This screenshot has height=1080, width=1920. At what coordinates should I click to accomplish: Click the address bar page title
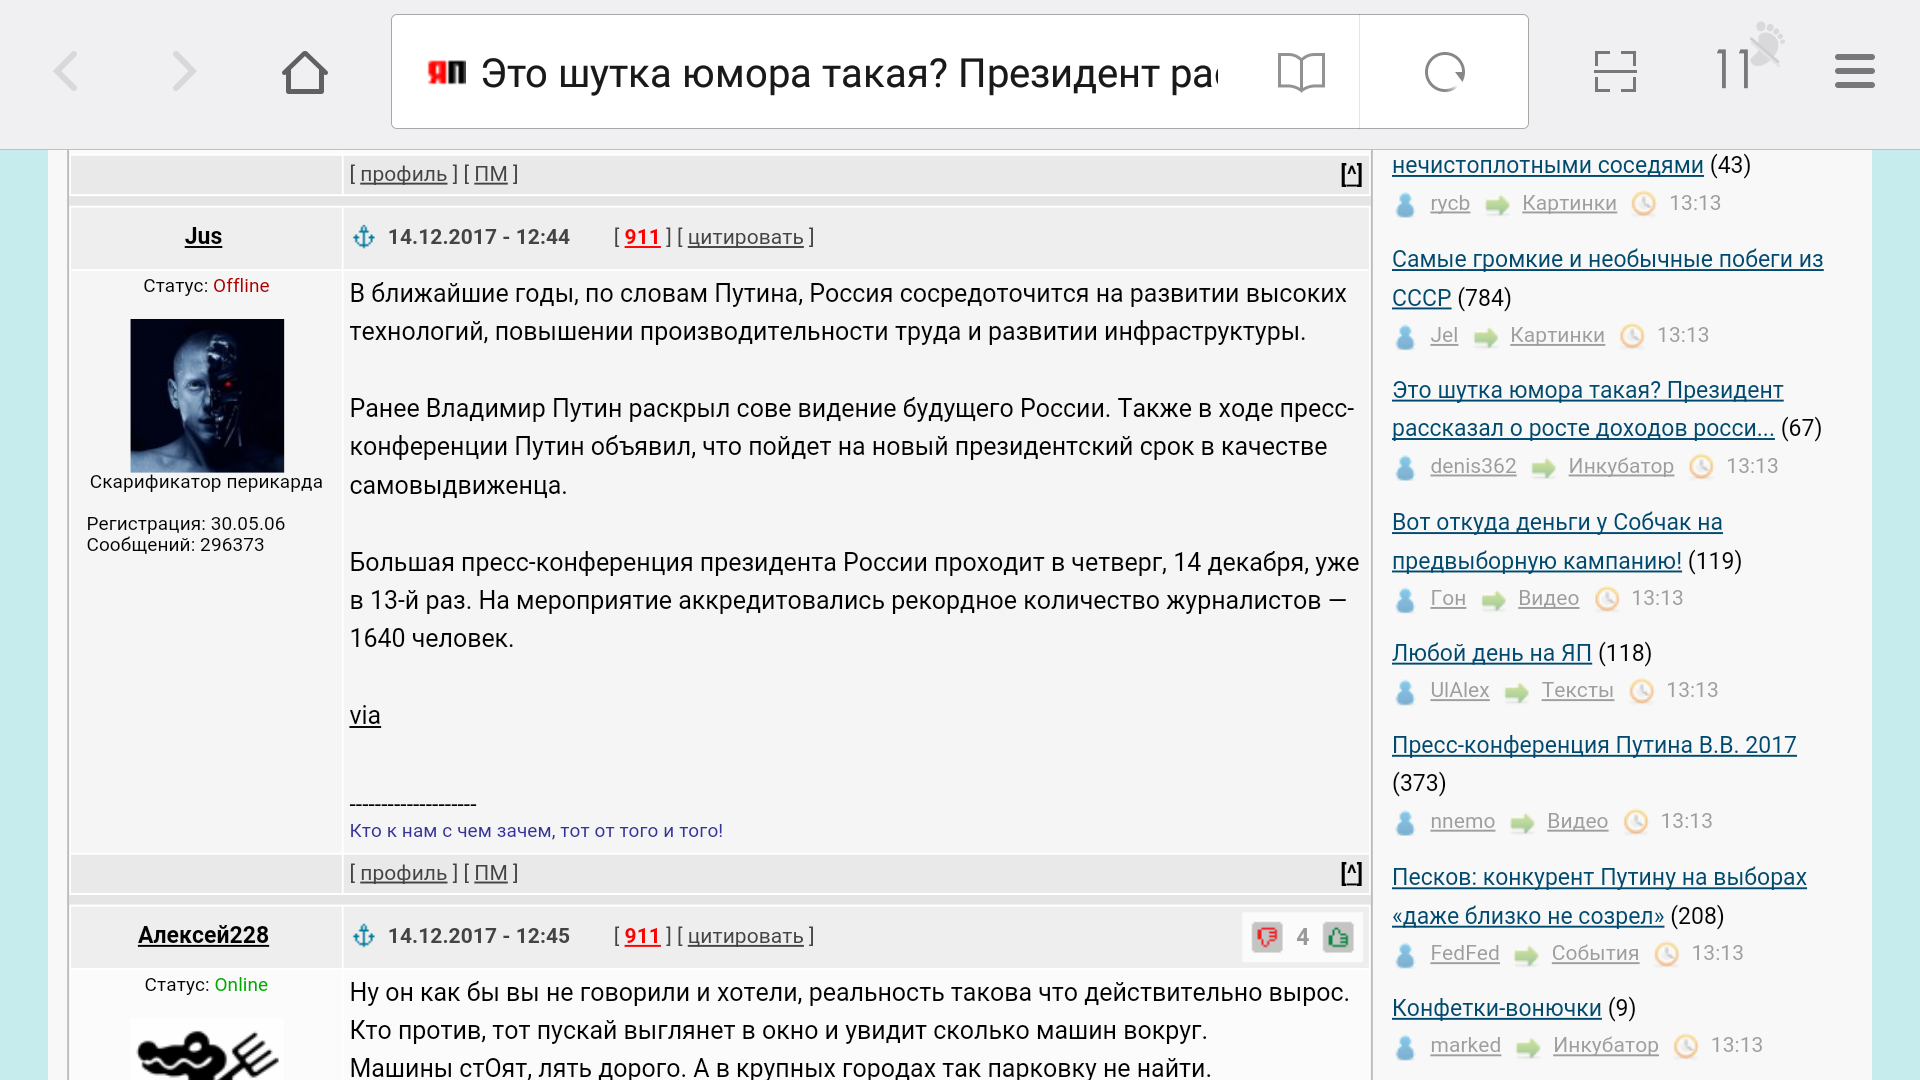coord(848,73)
